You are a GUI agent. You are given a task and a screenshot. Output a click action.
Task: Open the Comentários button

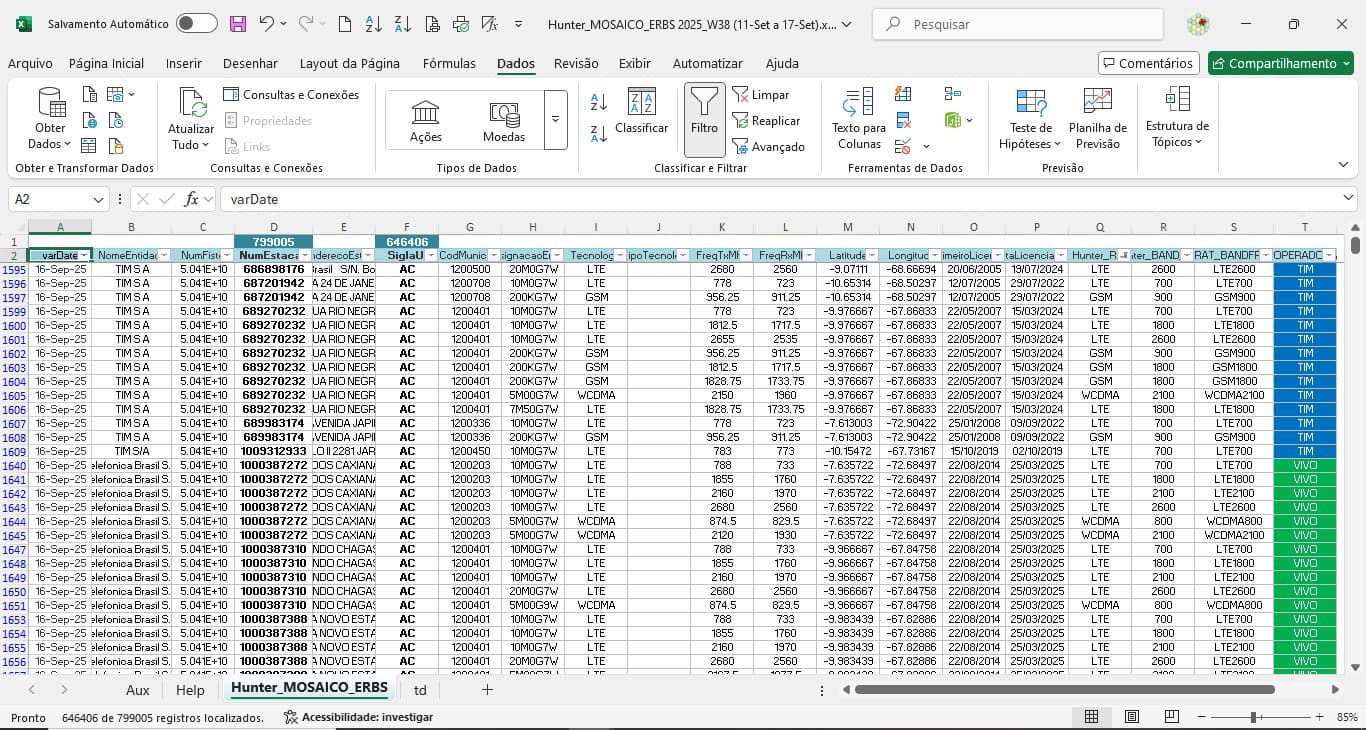(1148, 63)
